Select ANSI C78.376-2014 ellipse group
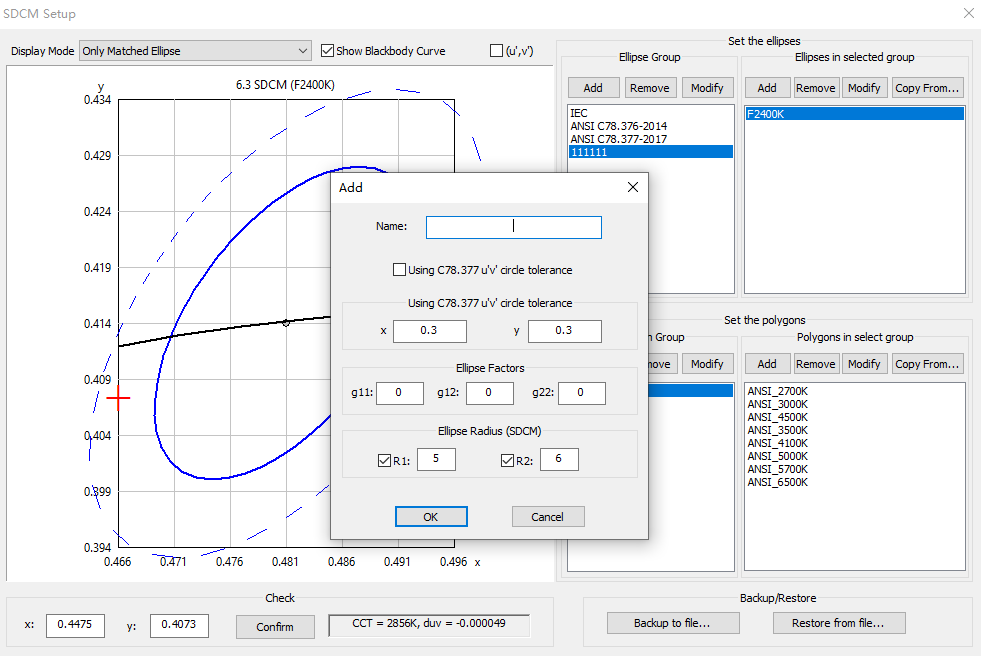The width and height of the screenshot is (981, 656). click(651, 126)
